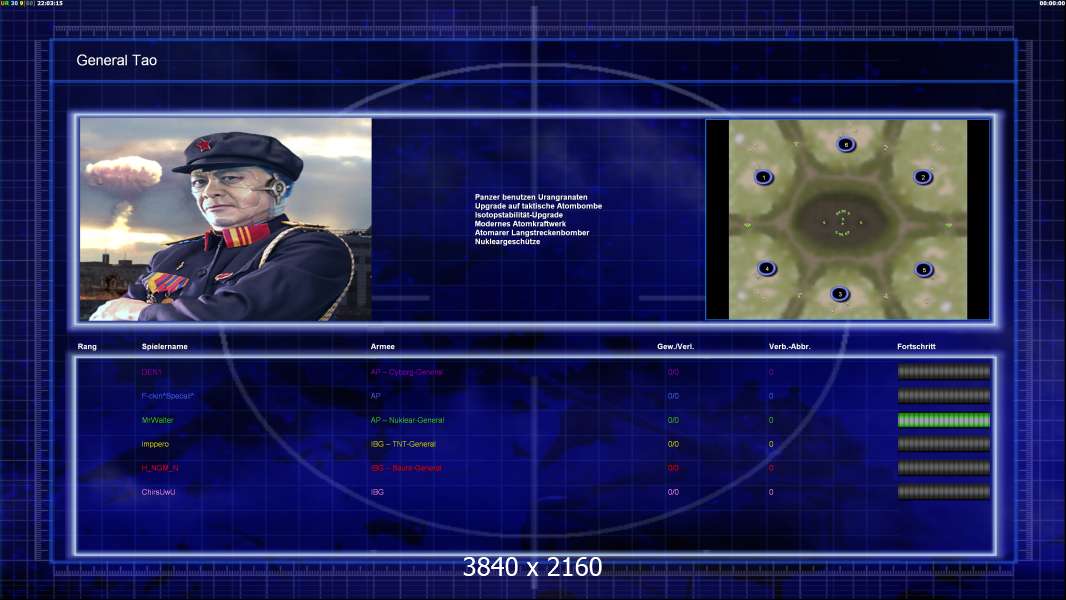Select player name DEN1
The height and width of the screenshot is (600, 1066).
coord(152,372)
